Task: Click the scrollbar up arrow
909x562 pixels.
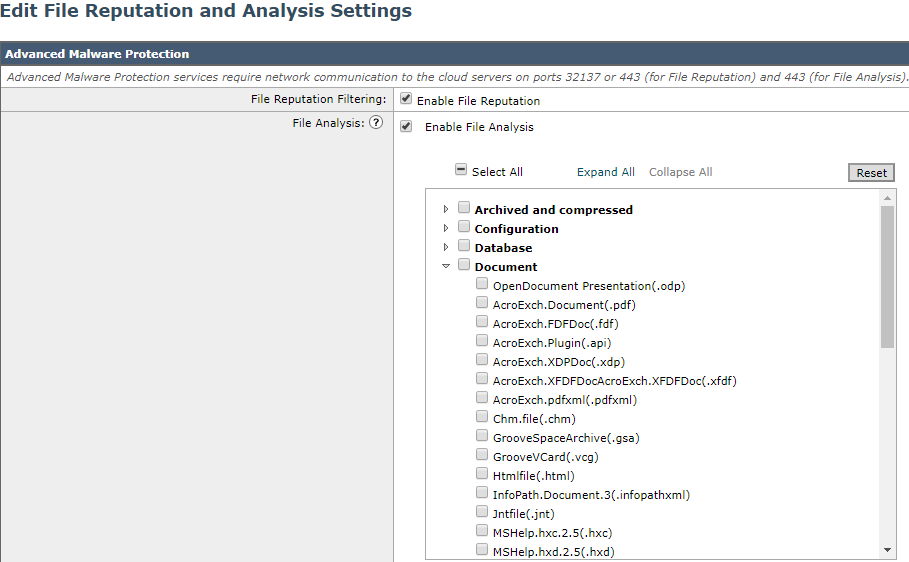Action: pos(887,198)
